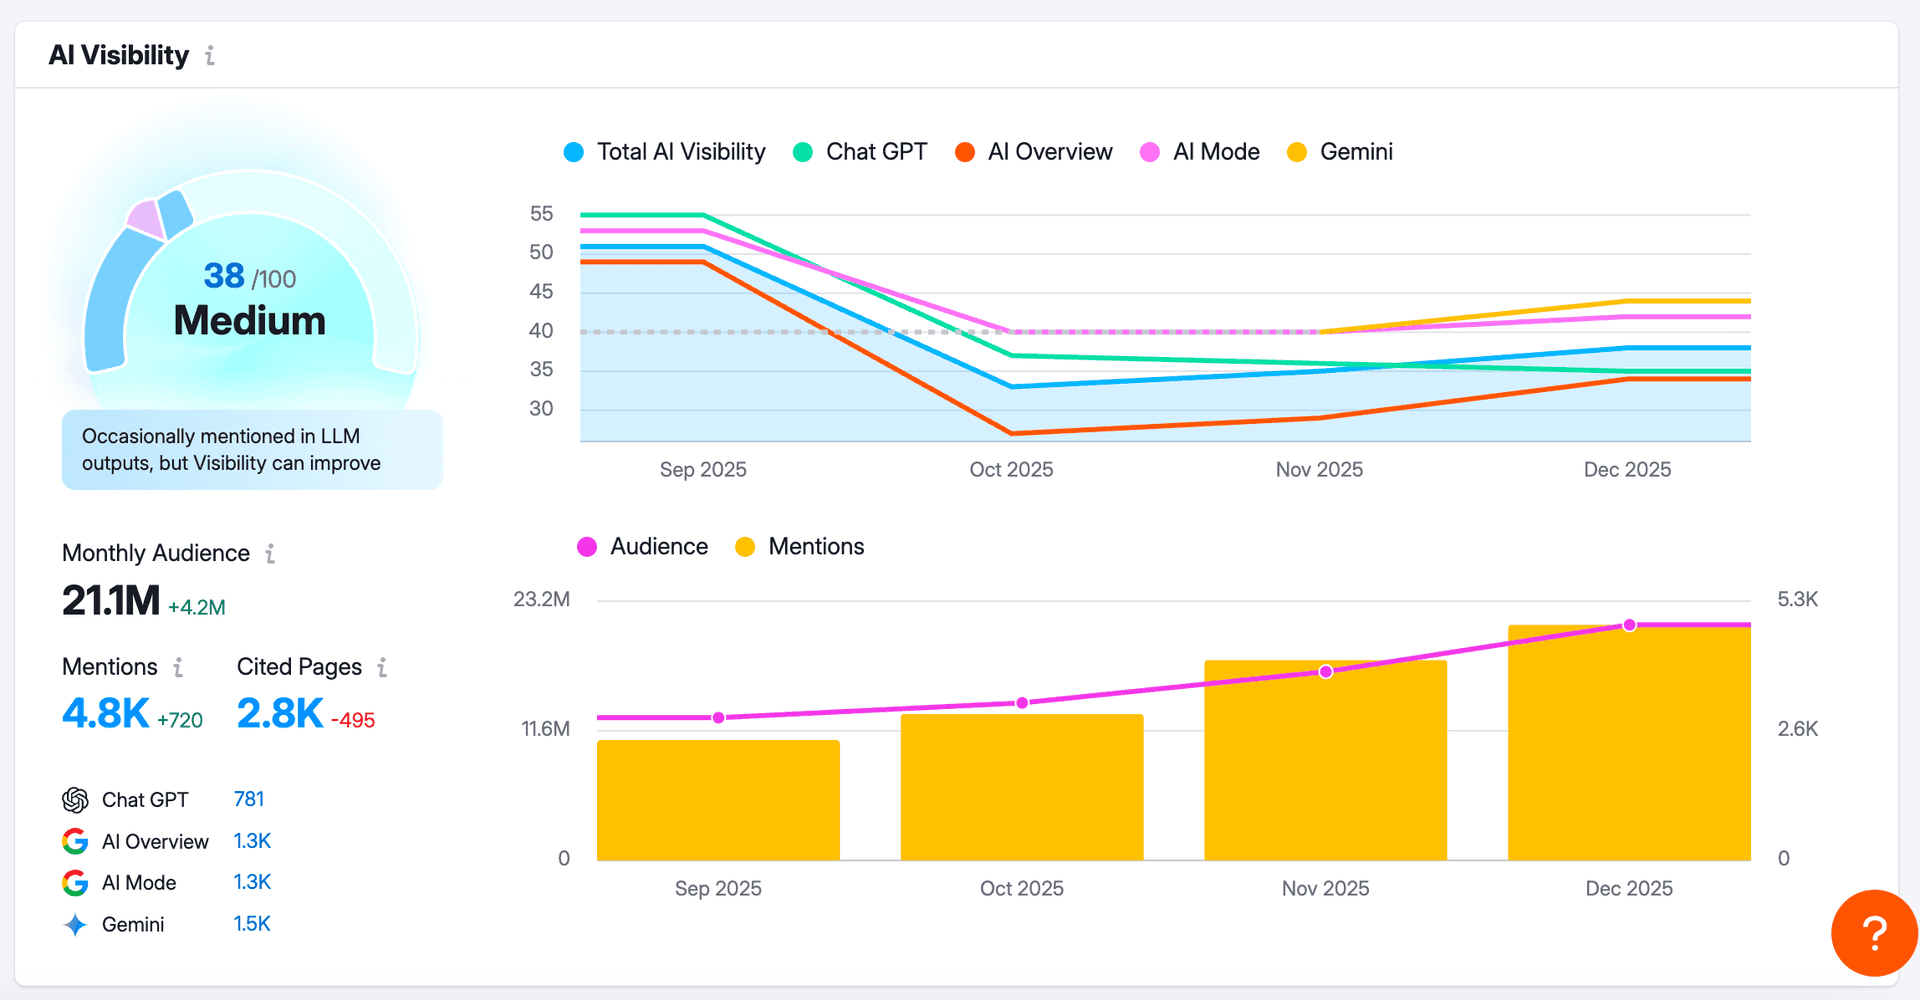Click the Gemini label in mentions list
The width and height of the screenshot is (1920, 1000).
click(x=133, y=925)
